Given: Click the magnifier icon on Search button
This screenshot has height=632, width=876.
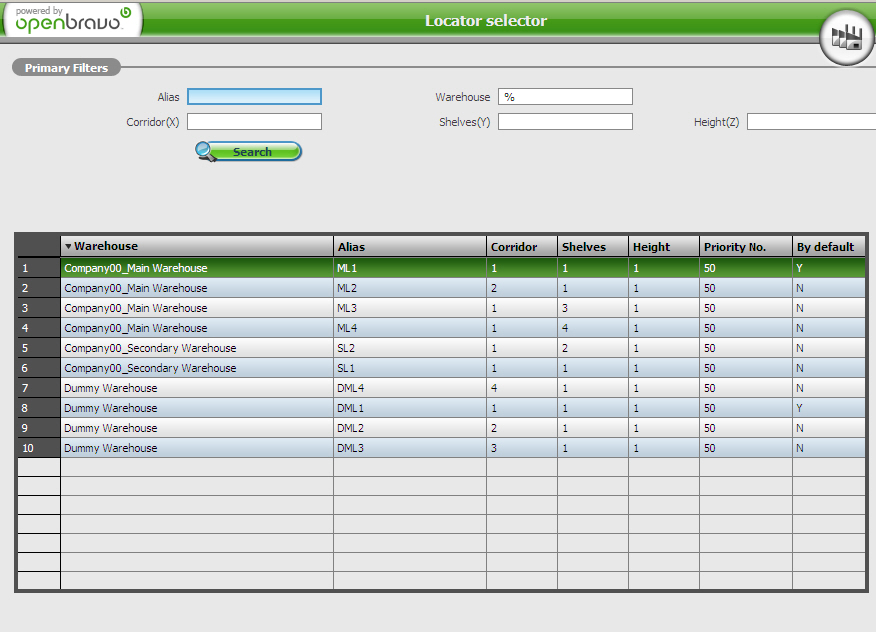Looking at the screenshot, I should (207, 151).
